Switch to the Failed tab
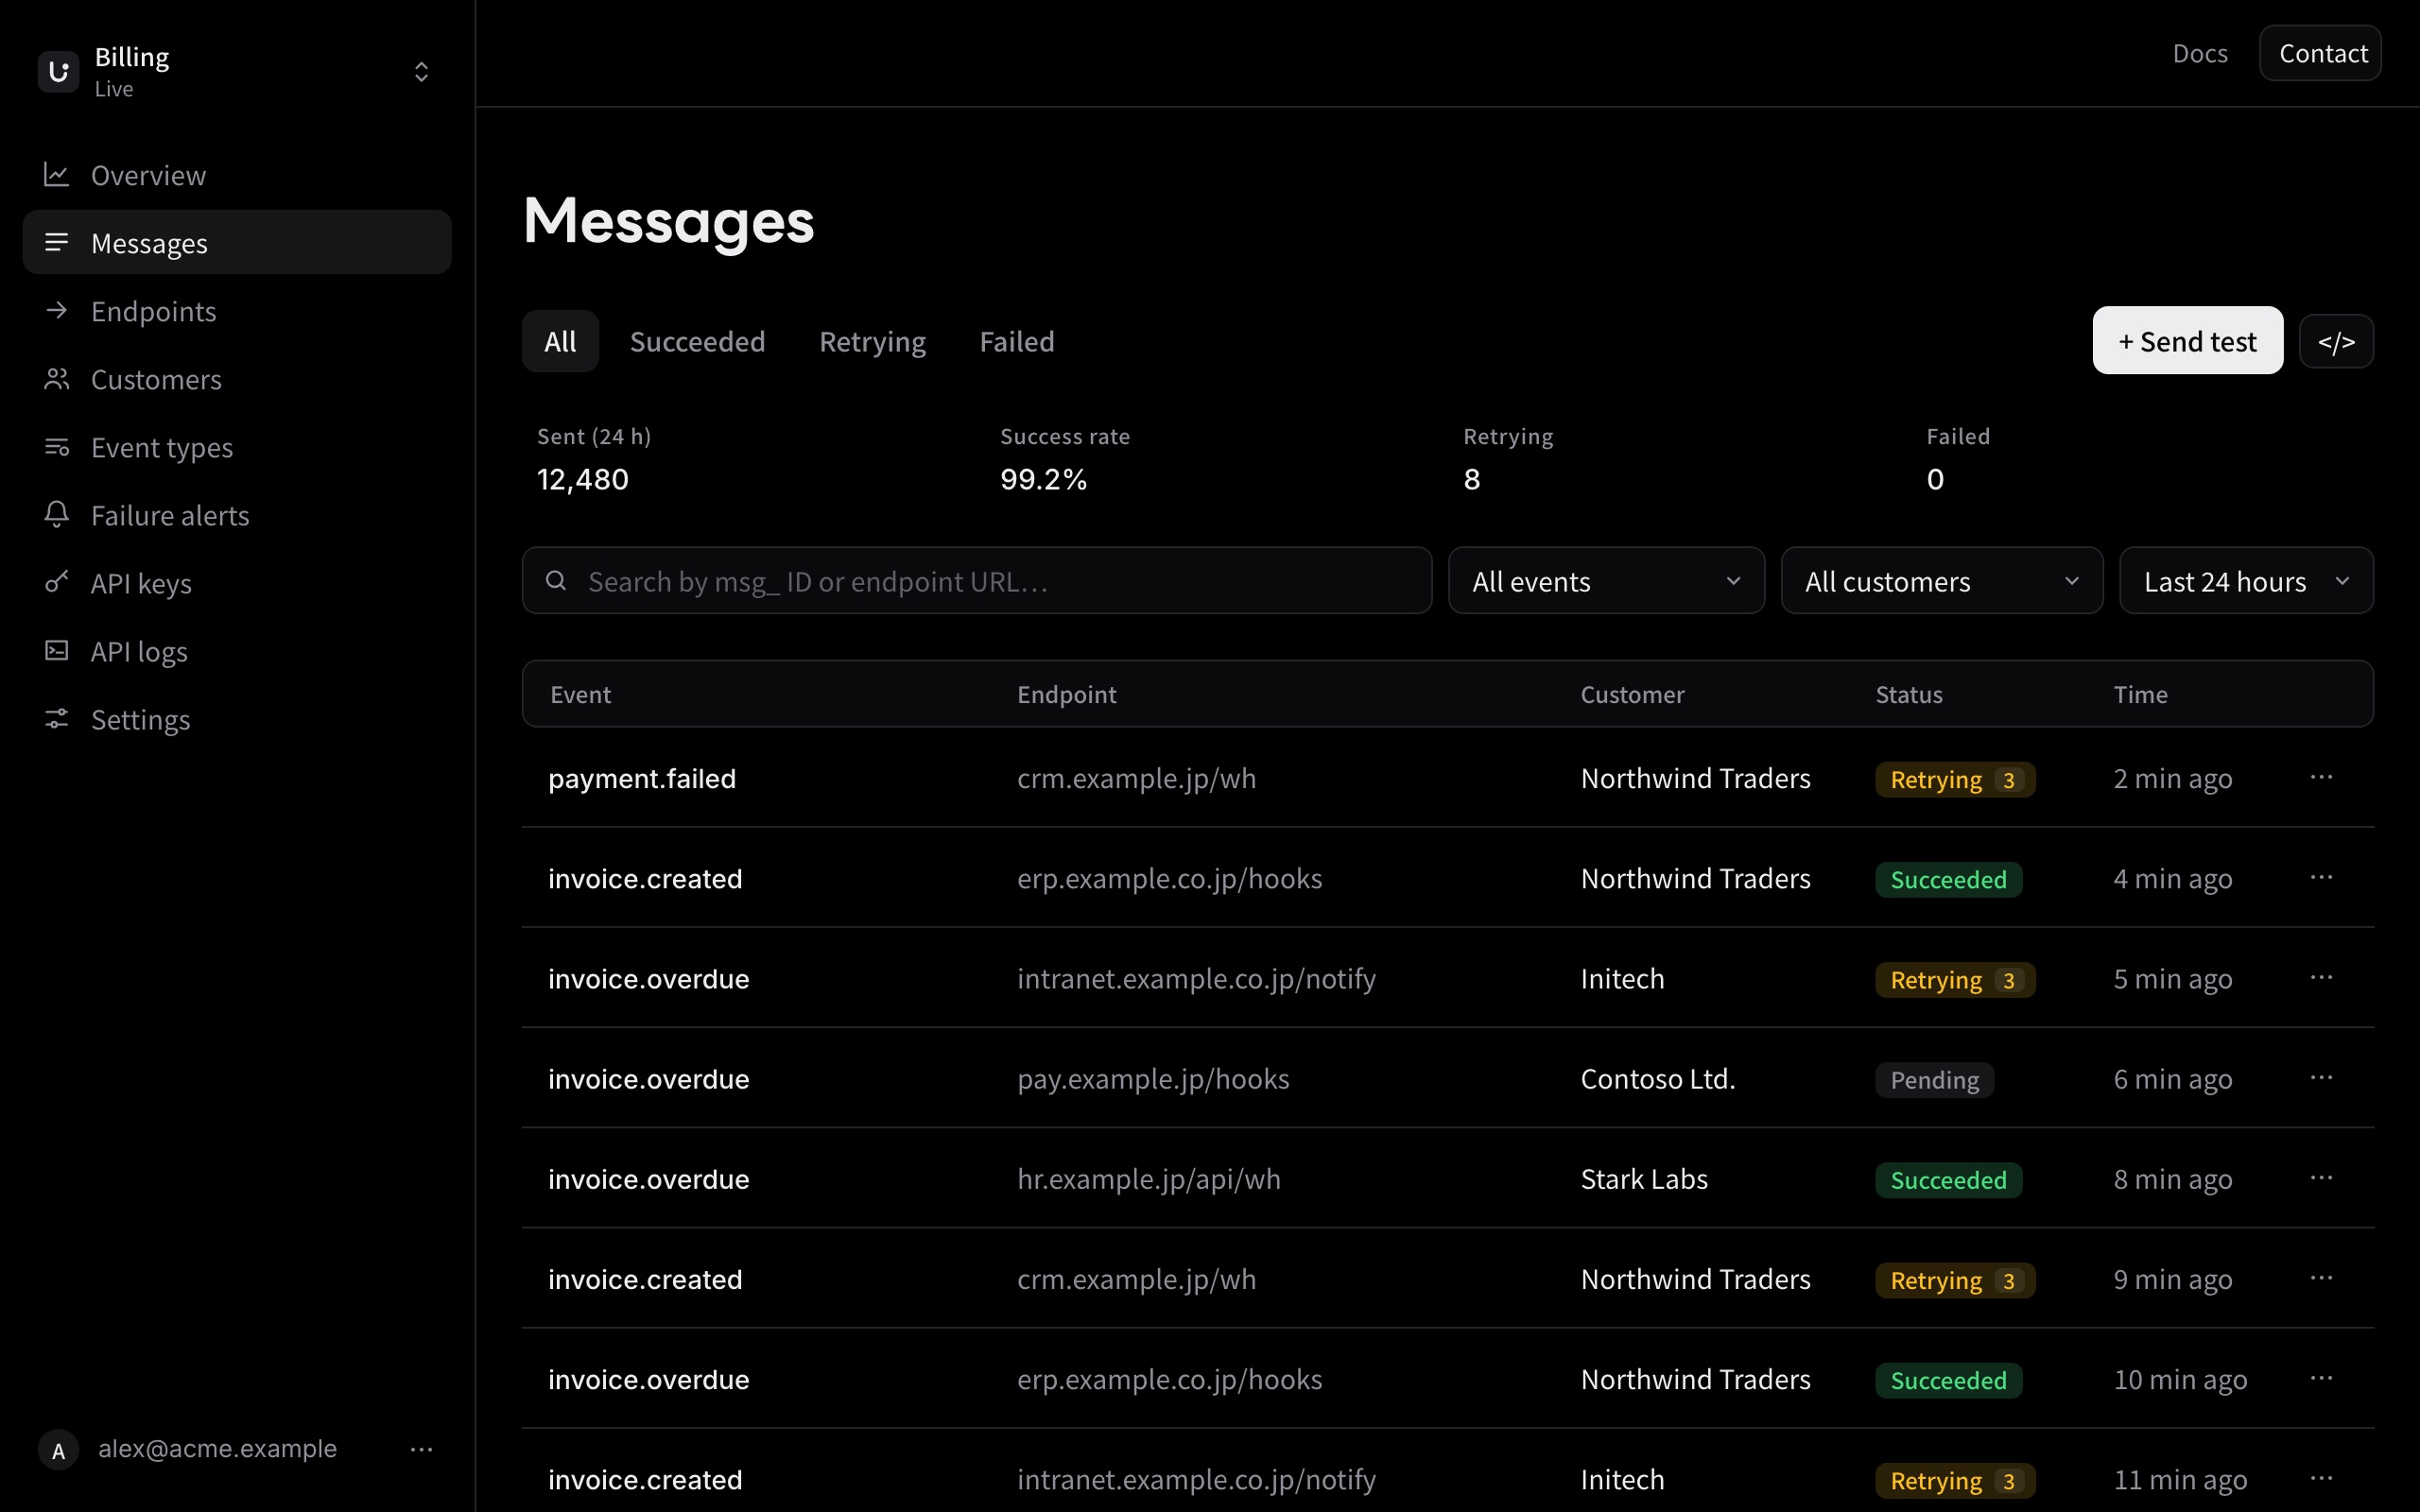Screen dimensions: 2420x1512 tap(1017, 342)
